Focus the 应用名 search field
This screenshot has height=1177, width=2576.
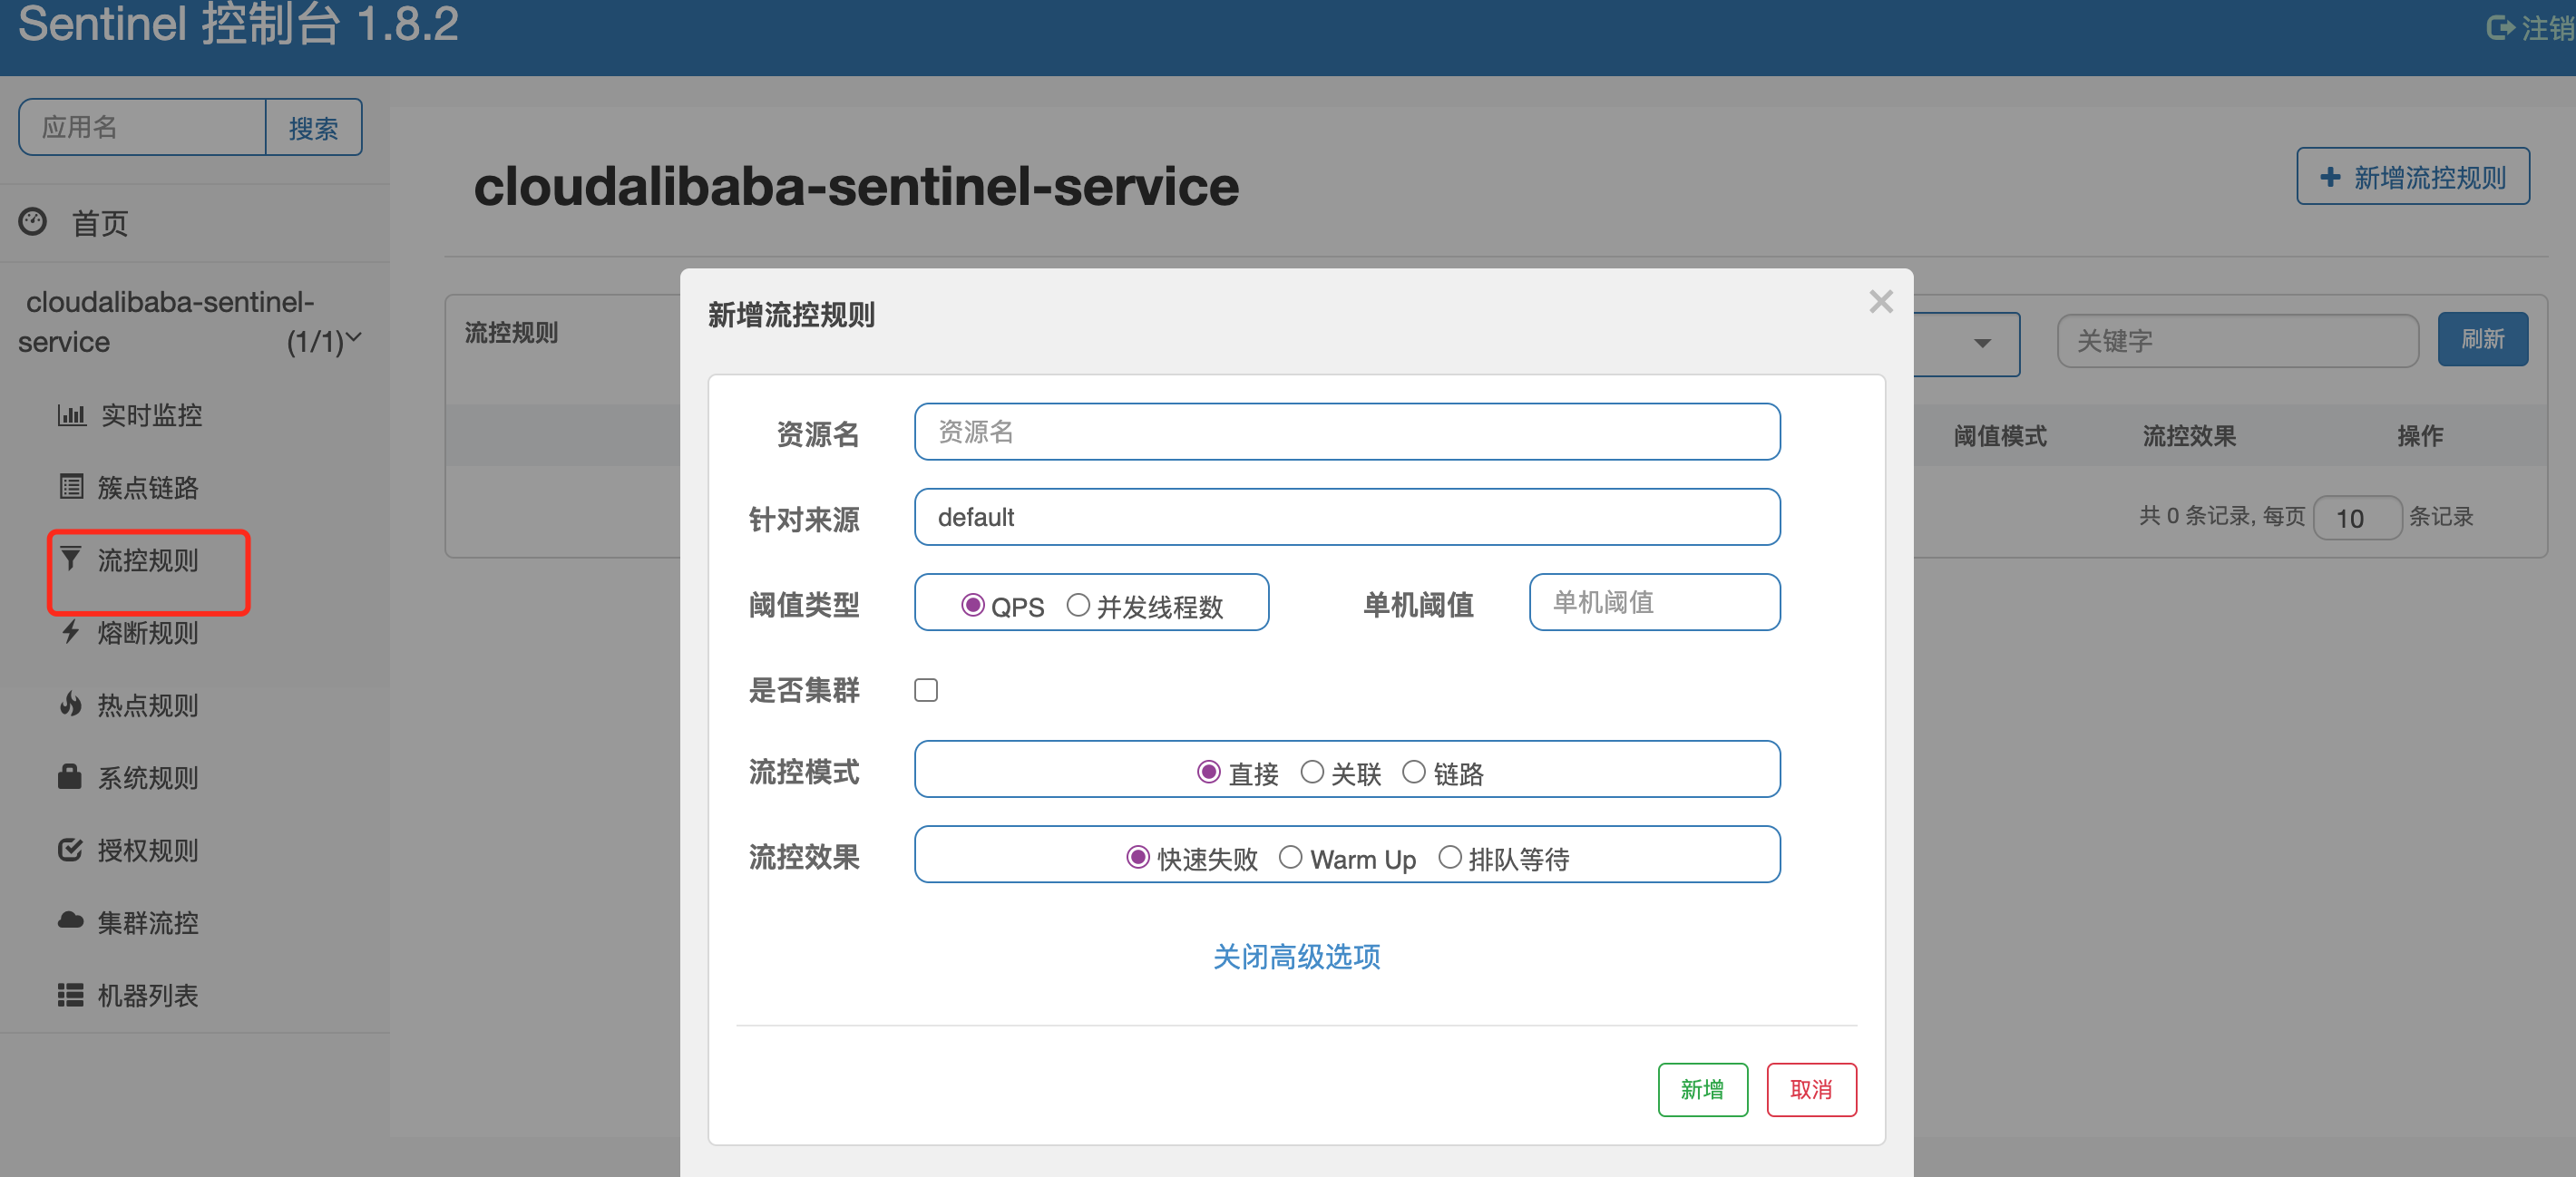coord(142,127)
